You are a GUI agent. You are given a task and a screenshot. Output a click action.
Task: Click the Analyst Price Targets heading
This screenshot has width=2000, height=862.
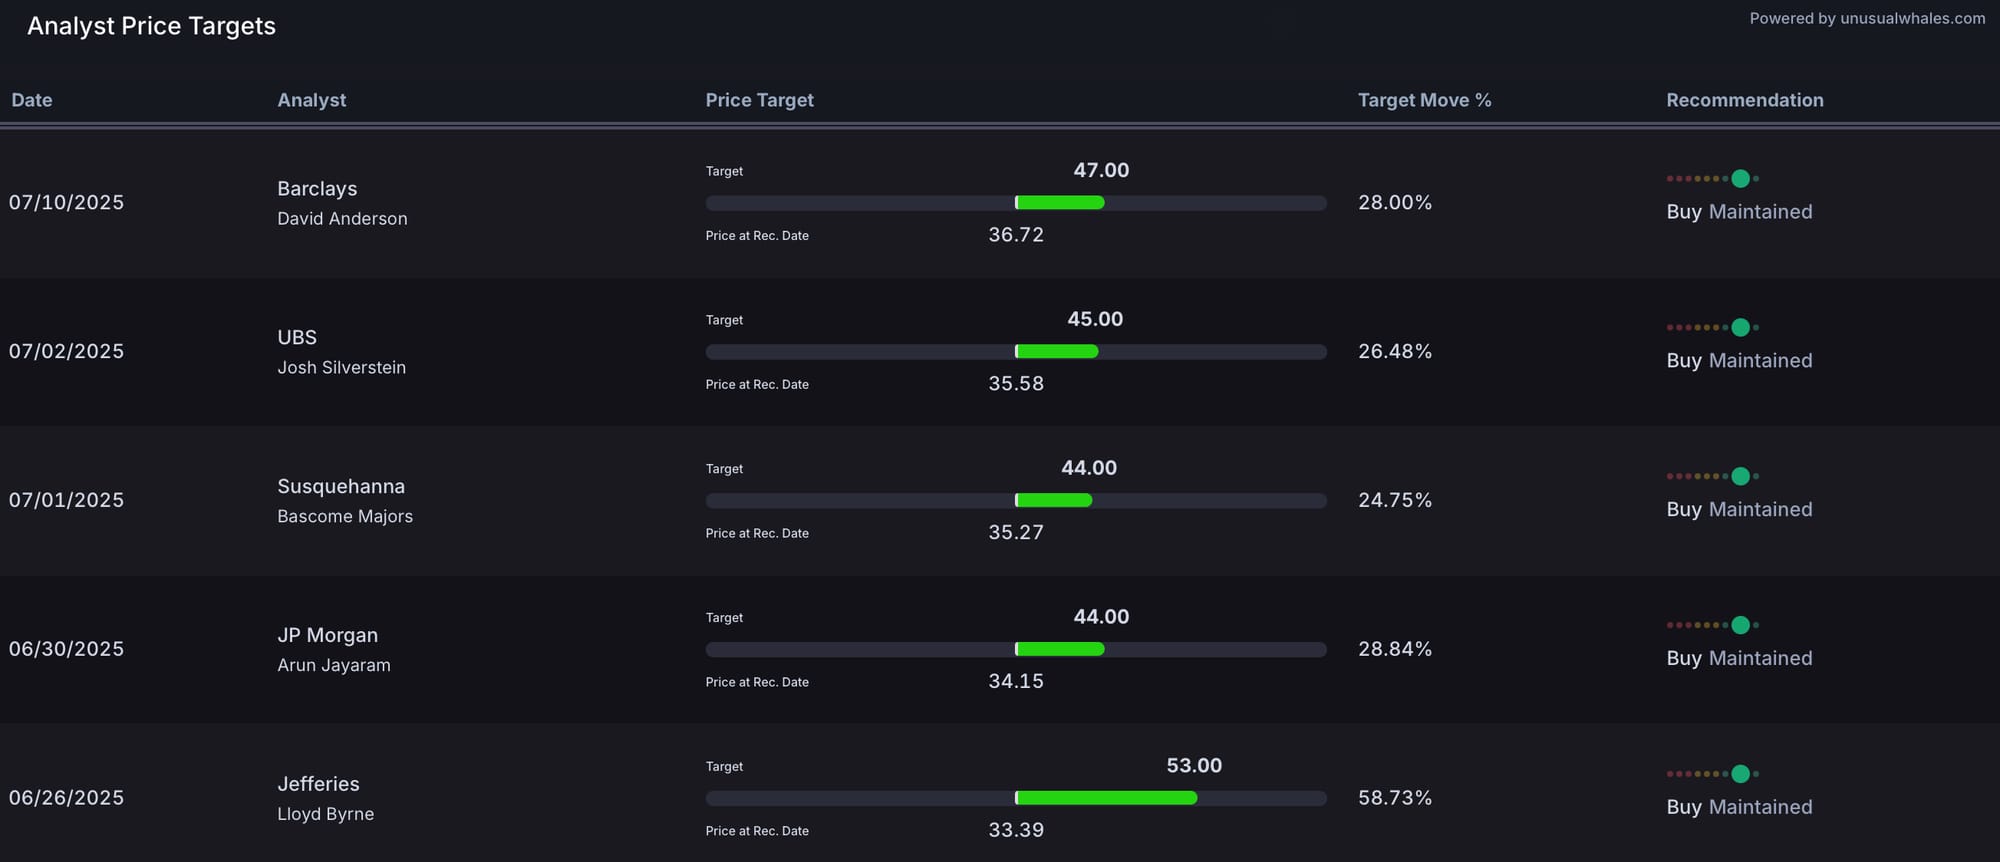click(x=151, y=26)
